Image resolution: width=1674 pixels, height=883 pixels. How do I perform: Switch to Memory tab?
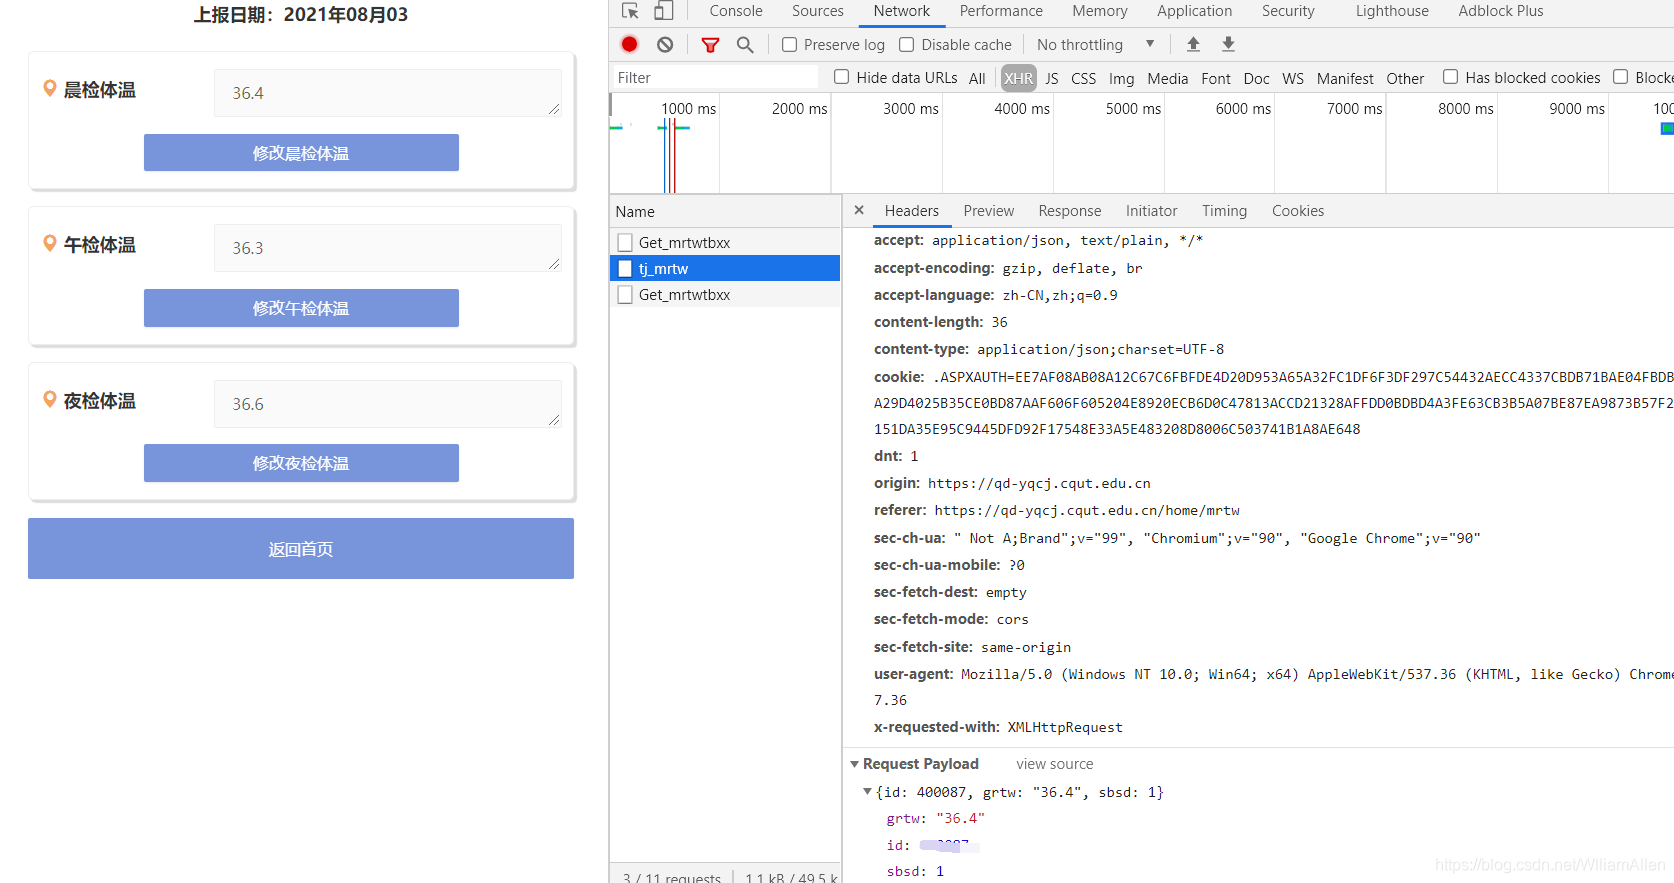click(1100, 11)
